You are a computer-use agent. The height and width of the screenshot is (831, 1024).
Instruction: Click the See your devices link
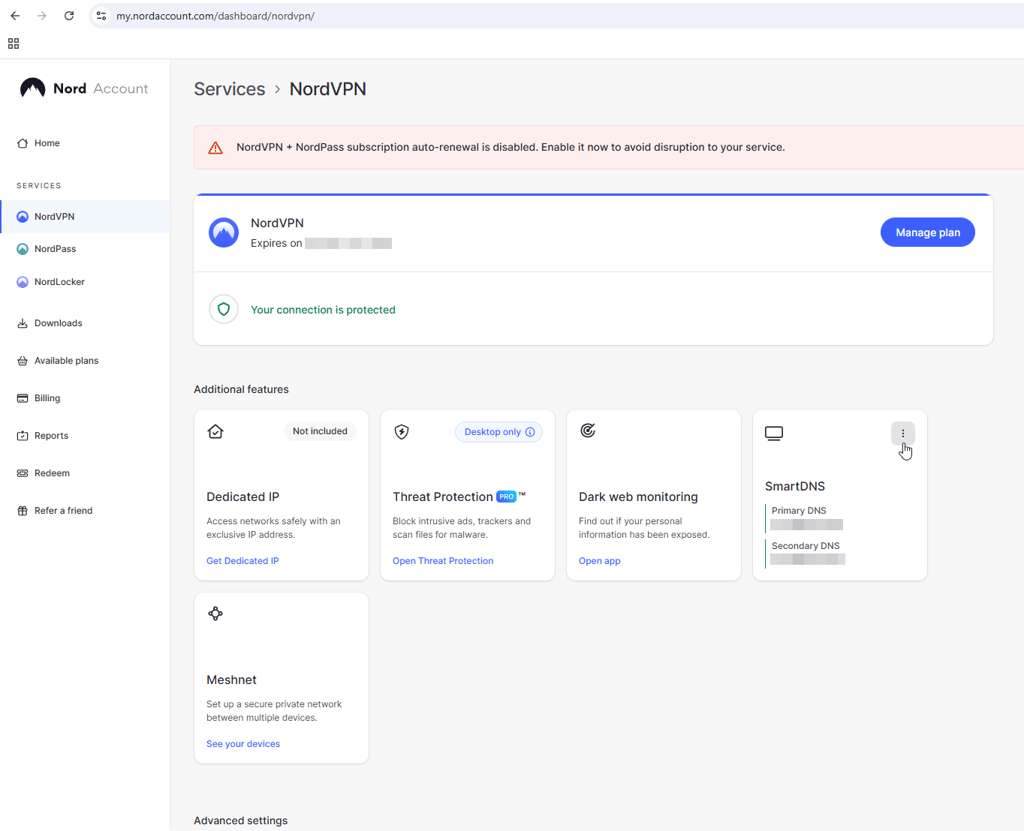[243, 743]
